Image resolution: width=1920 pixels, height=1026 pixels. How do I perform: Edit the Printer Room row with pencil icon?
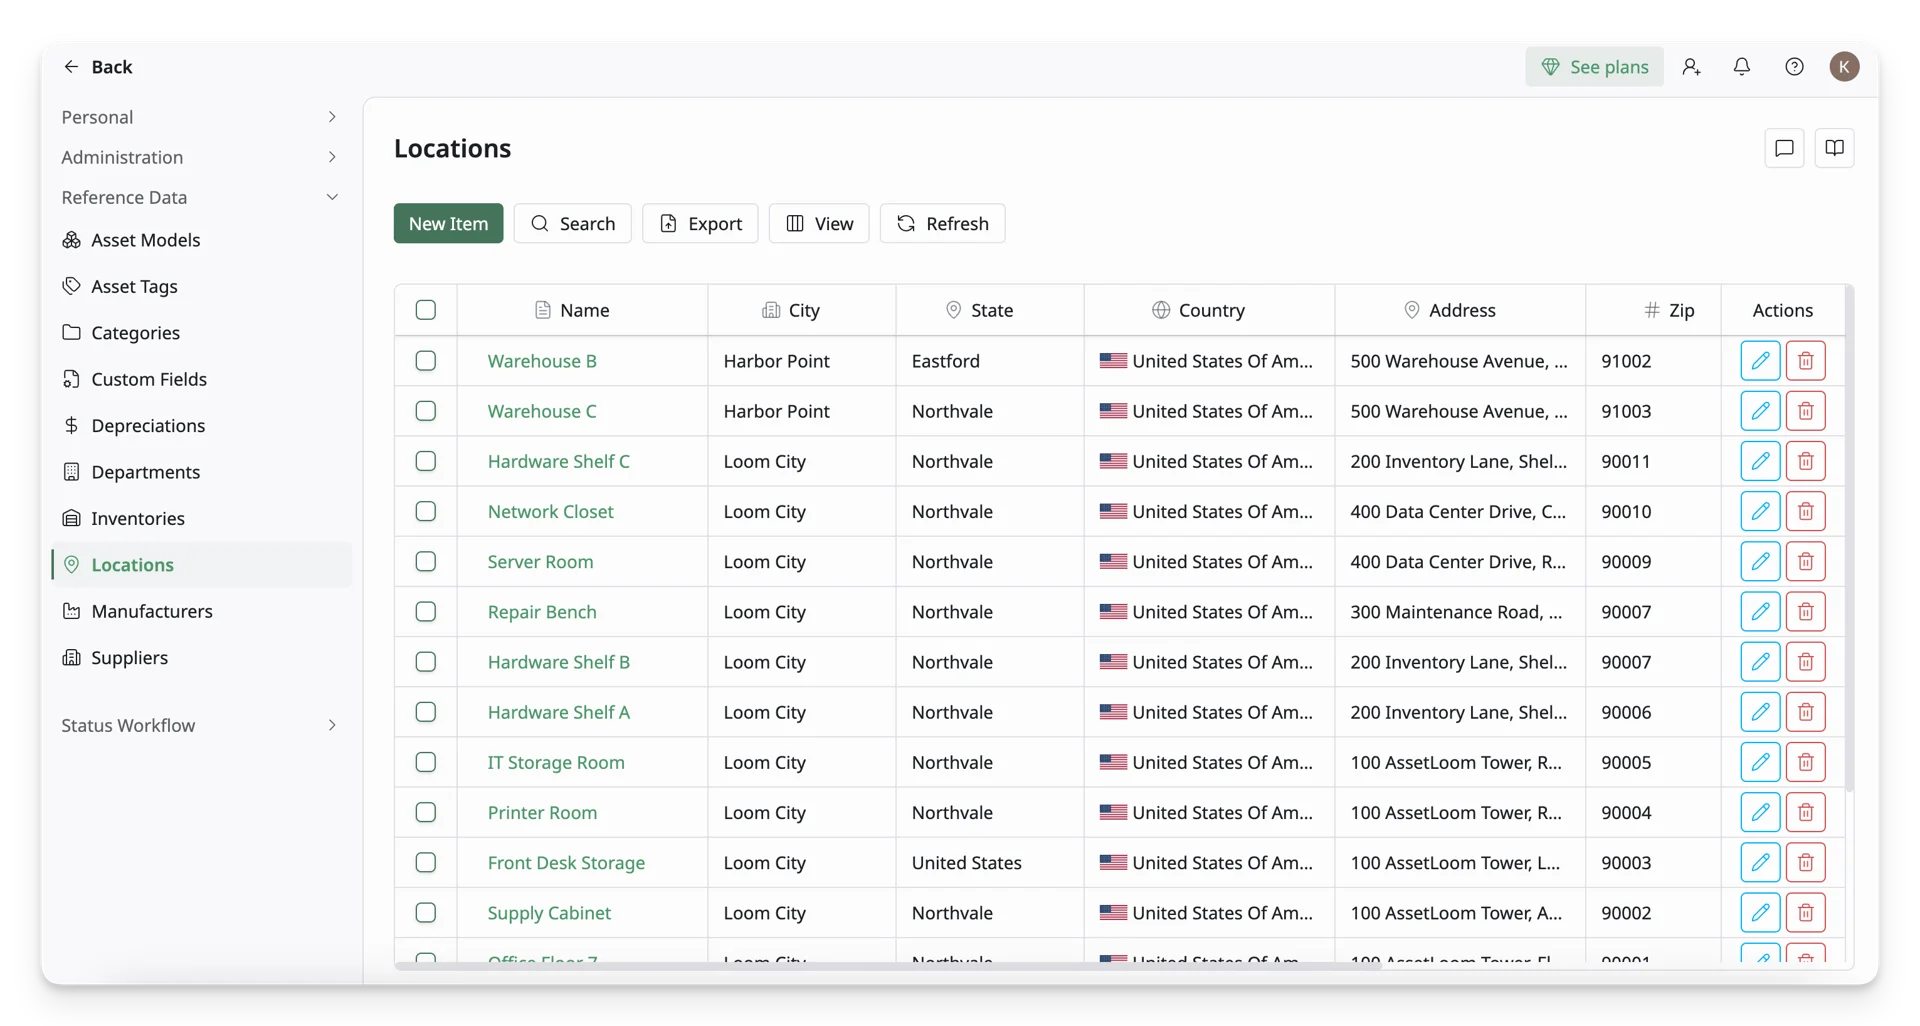click(x=1760, y=812)
